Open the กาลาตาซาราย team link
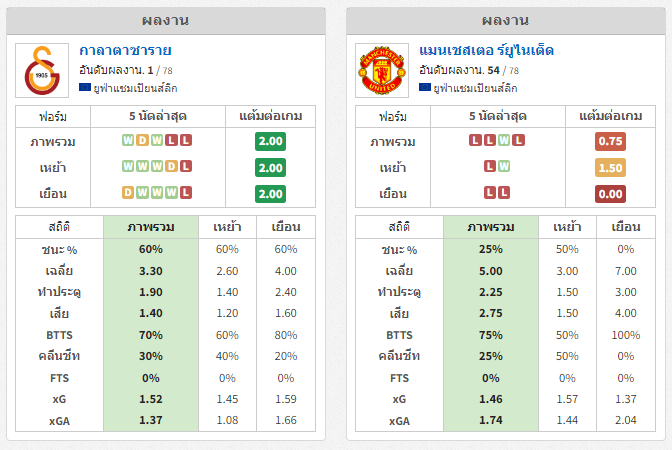 click(x=125, y=51)
